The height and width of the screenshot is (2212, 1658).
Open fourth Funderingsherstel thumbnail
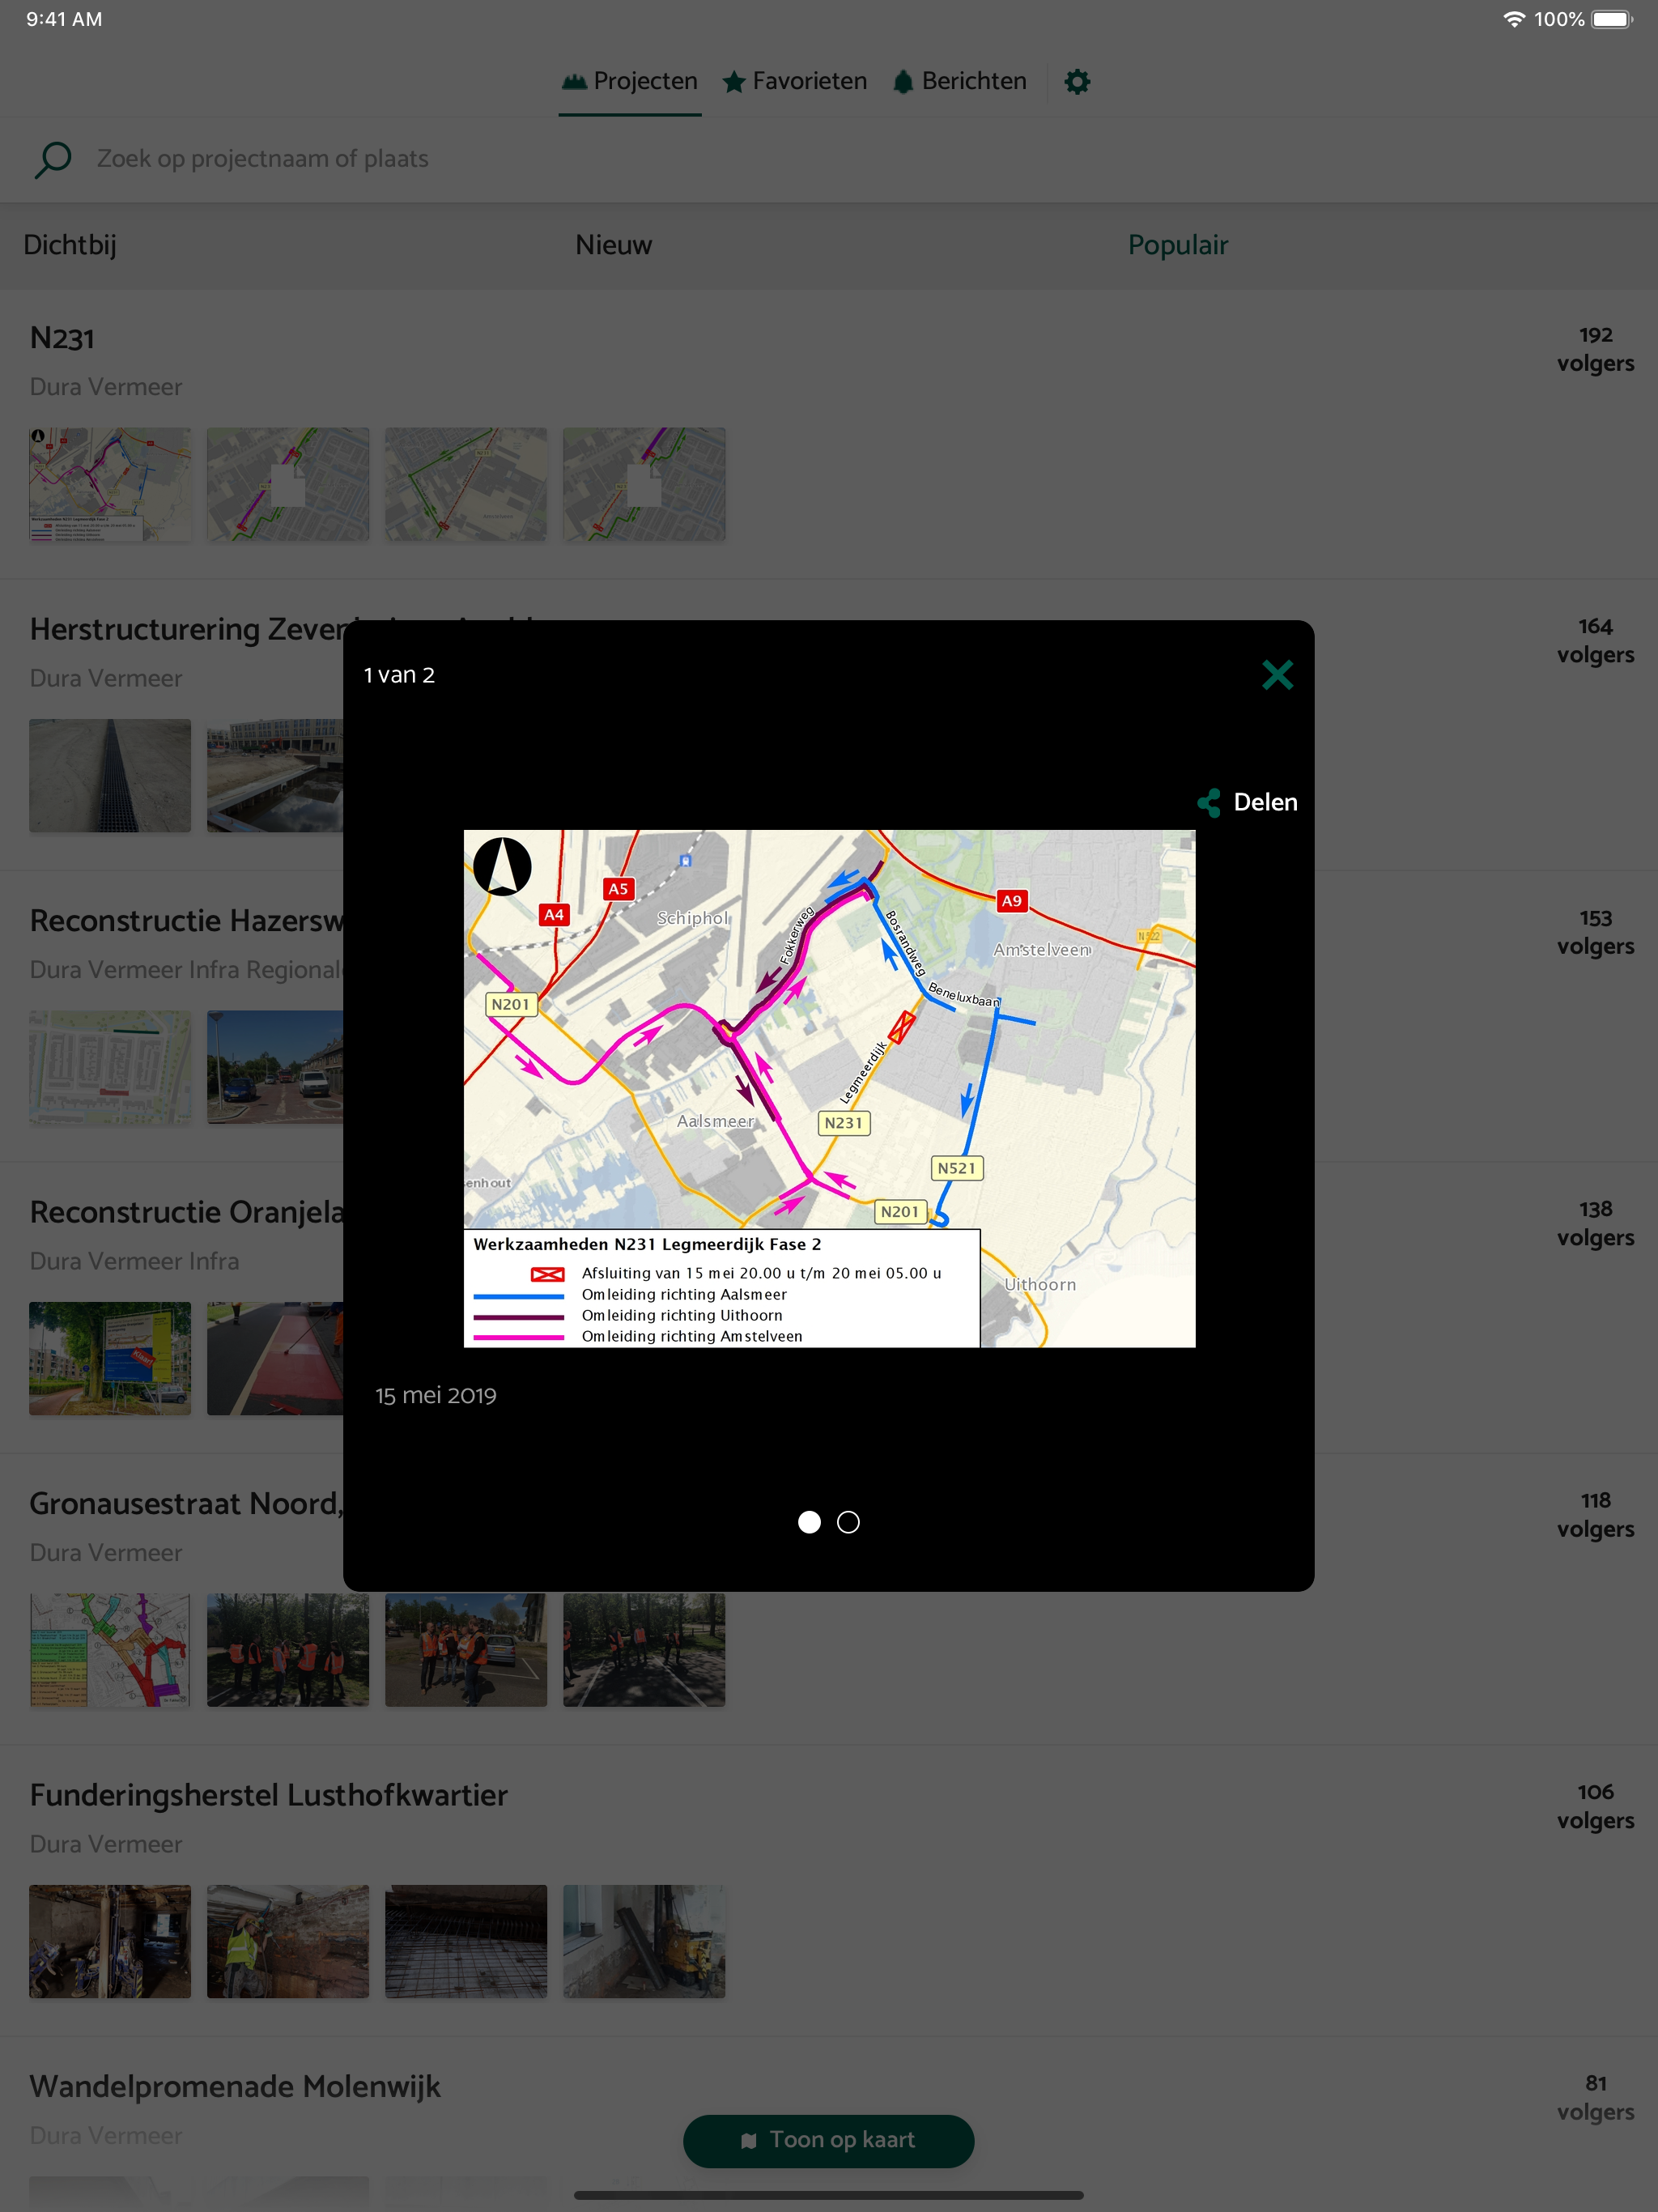[x=644, y=1941]
